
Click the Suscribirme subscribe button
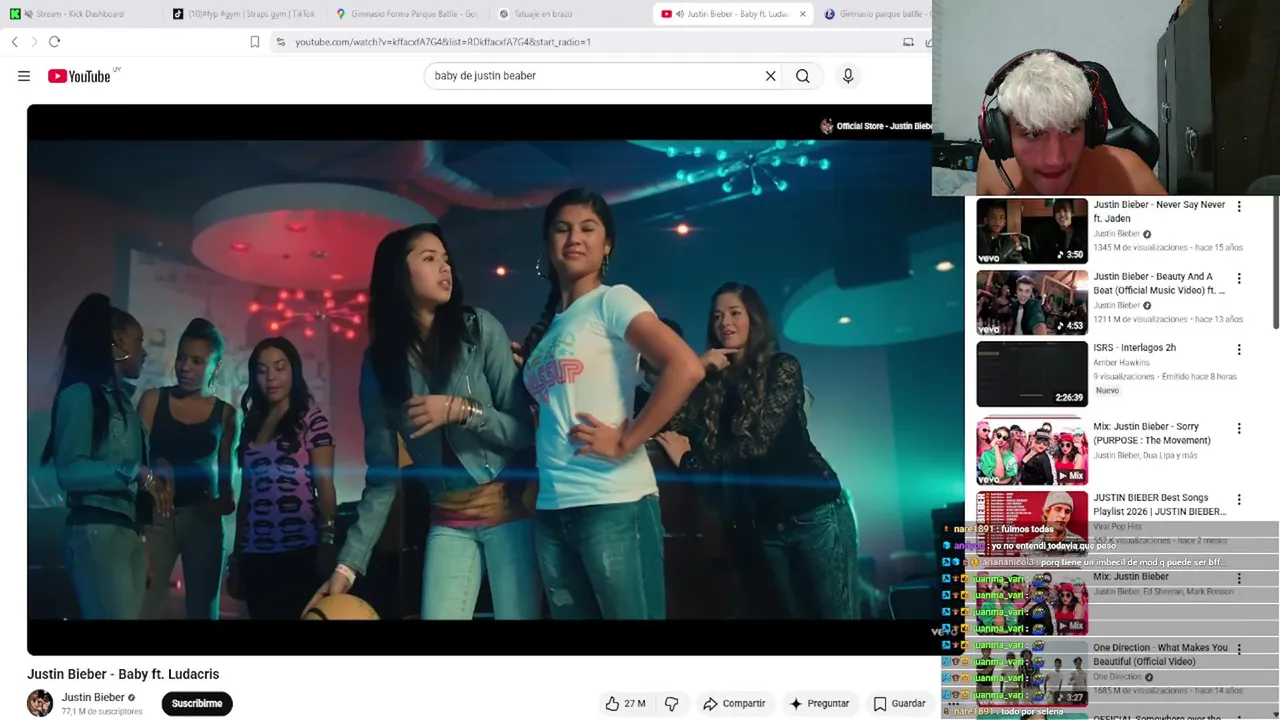(x=197, y=703)
